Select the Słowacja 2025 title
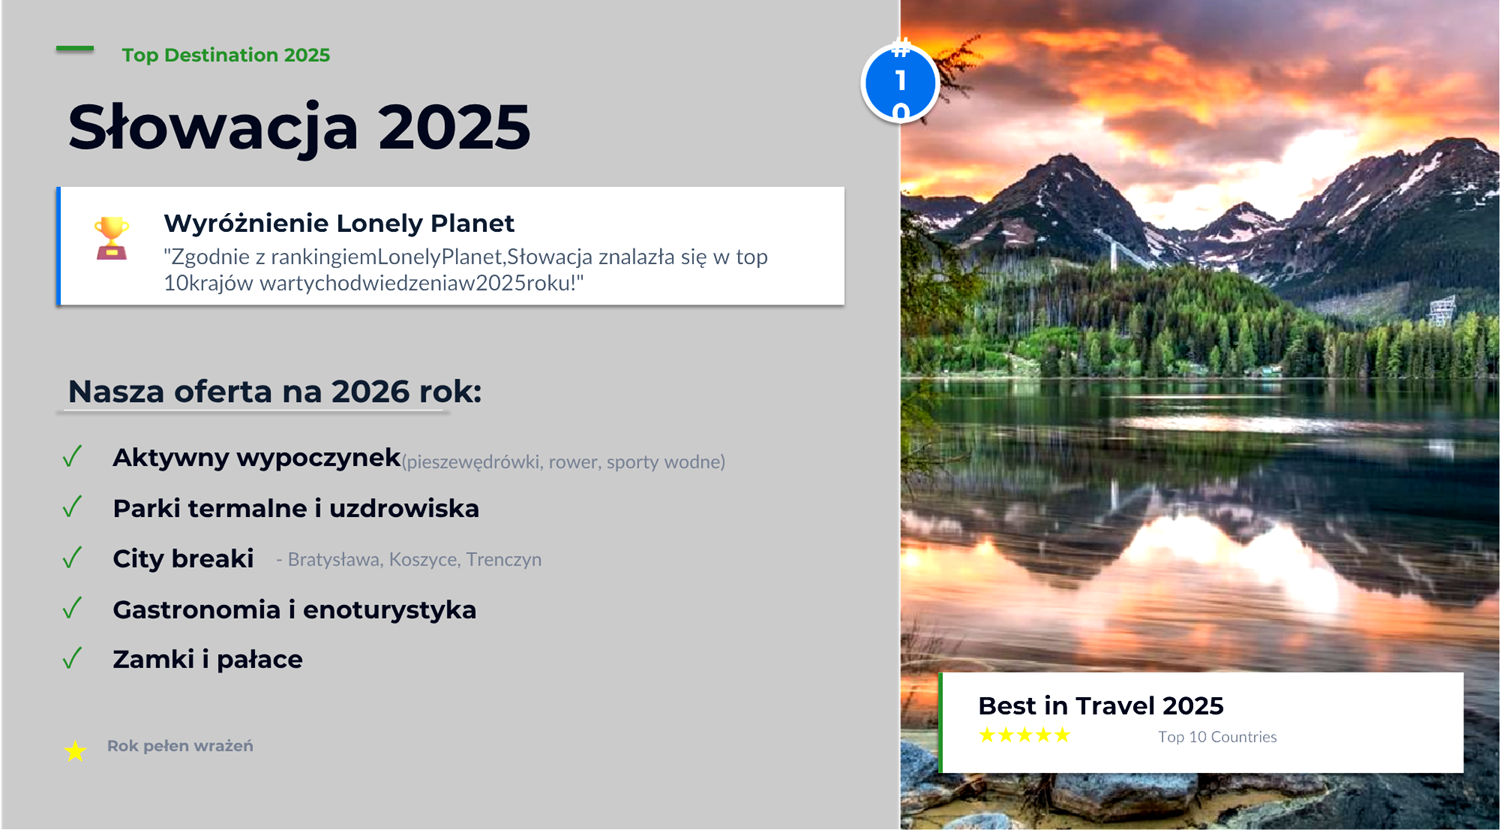Screen dimensions: 1500x830 299,127
